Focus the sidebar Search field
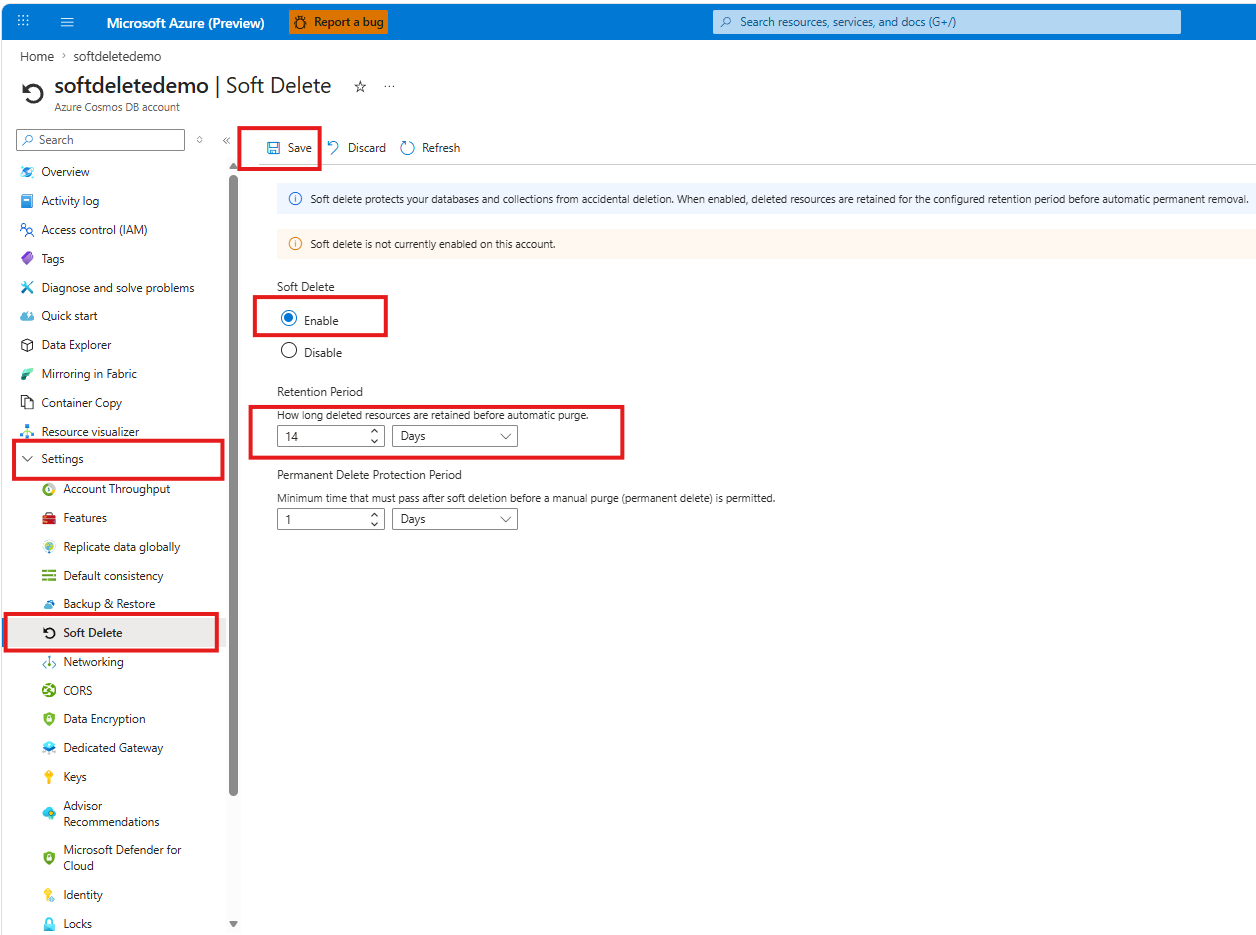The height and width of the screenshot is (935, 1256). point(101,140)
